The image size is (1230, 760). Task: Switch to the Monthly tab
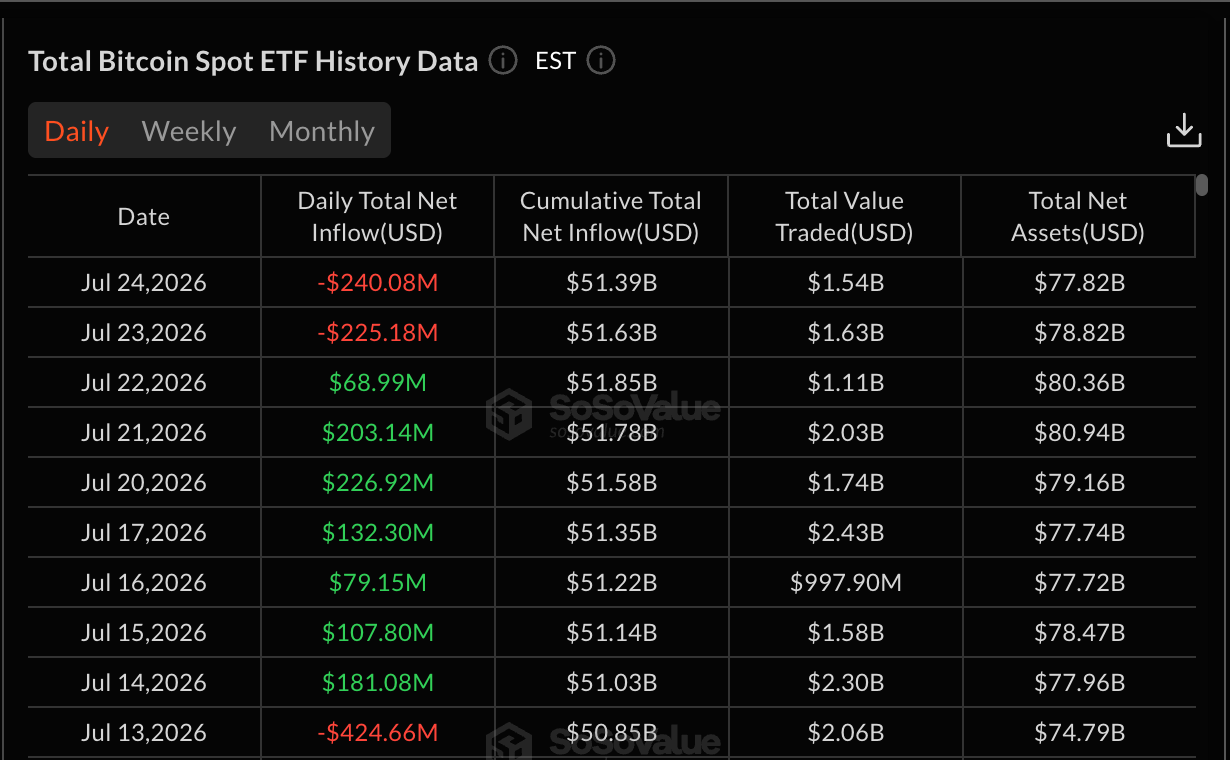click(x=322, y=131)
